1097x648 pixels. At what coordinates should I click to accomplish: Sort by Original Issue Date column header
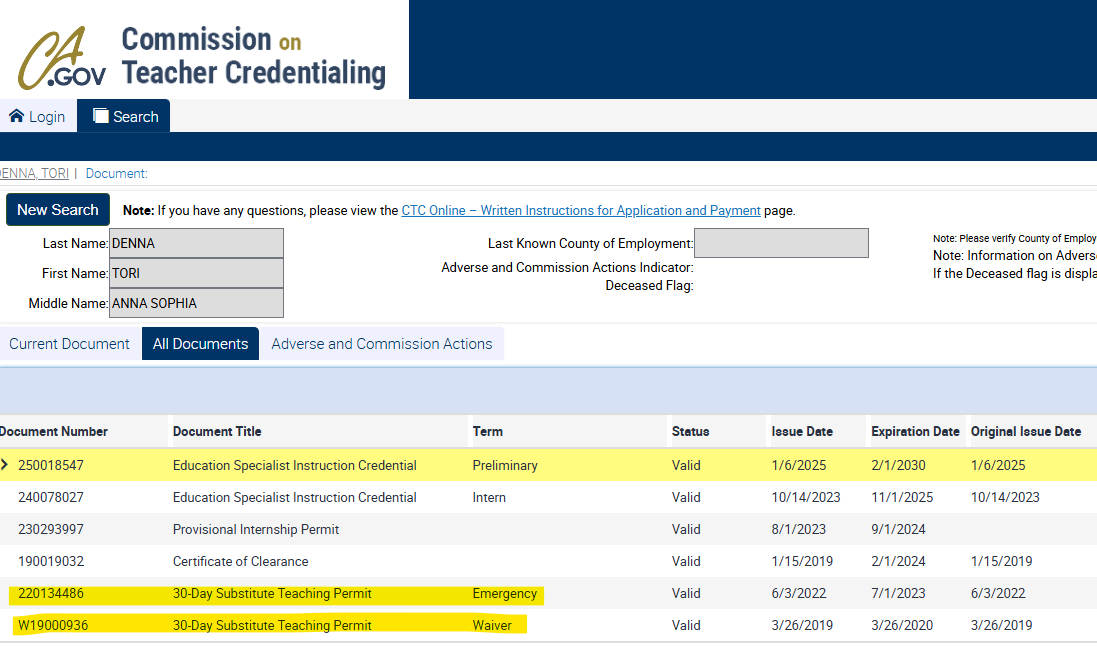tap(1026, 432)
